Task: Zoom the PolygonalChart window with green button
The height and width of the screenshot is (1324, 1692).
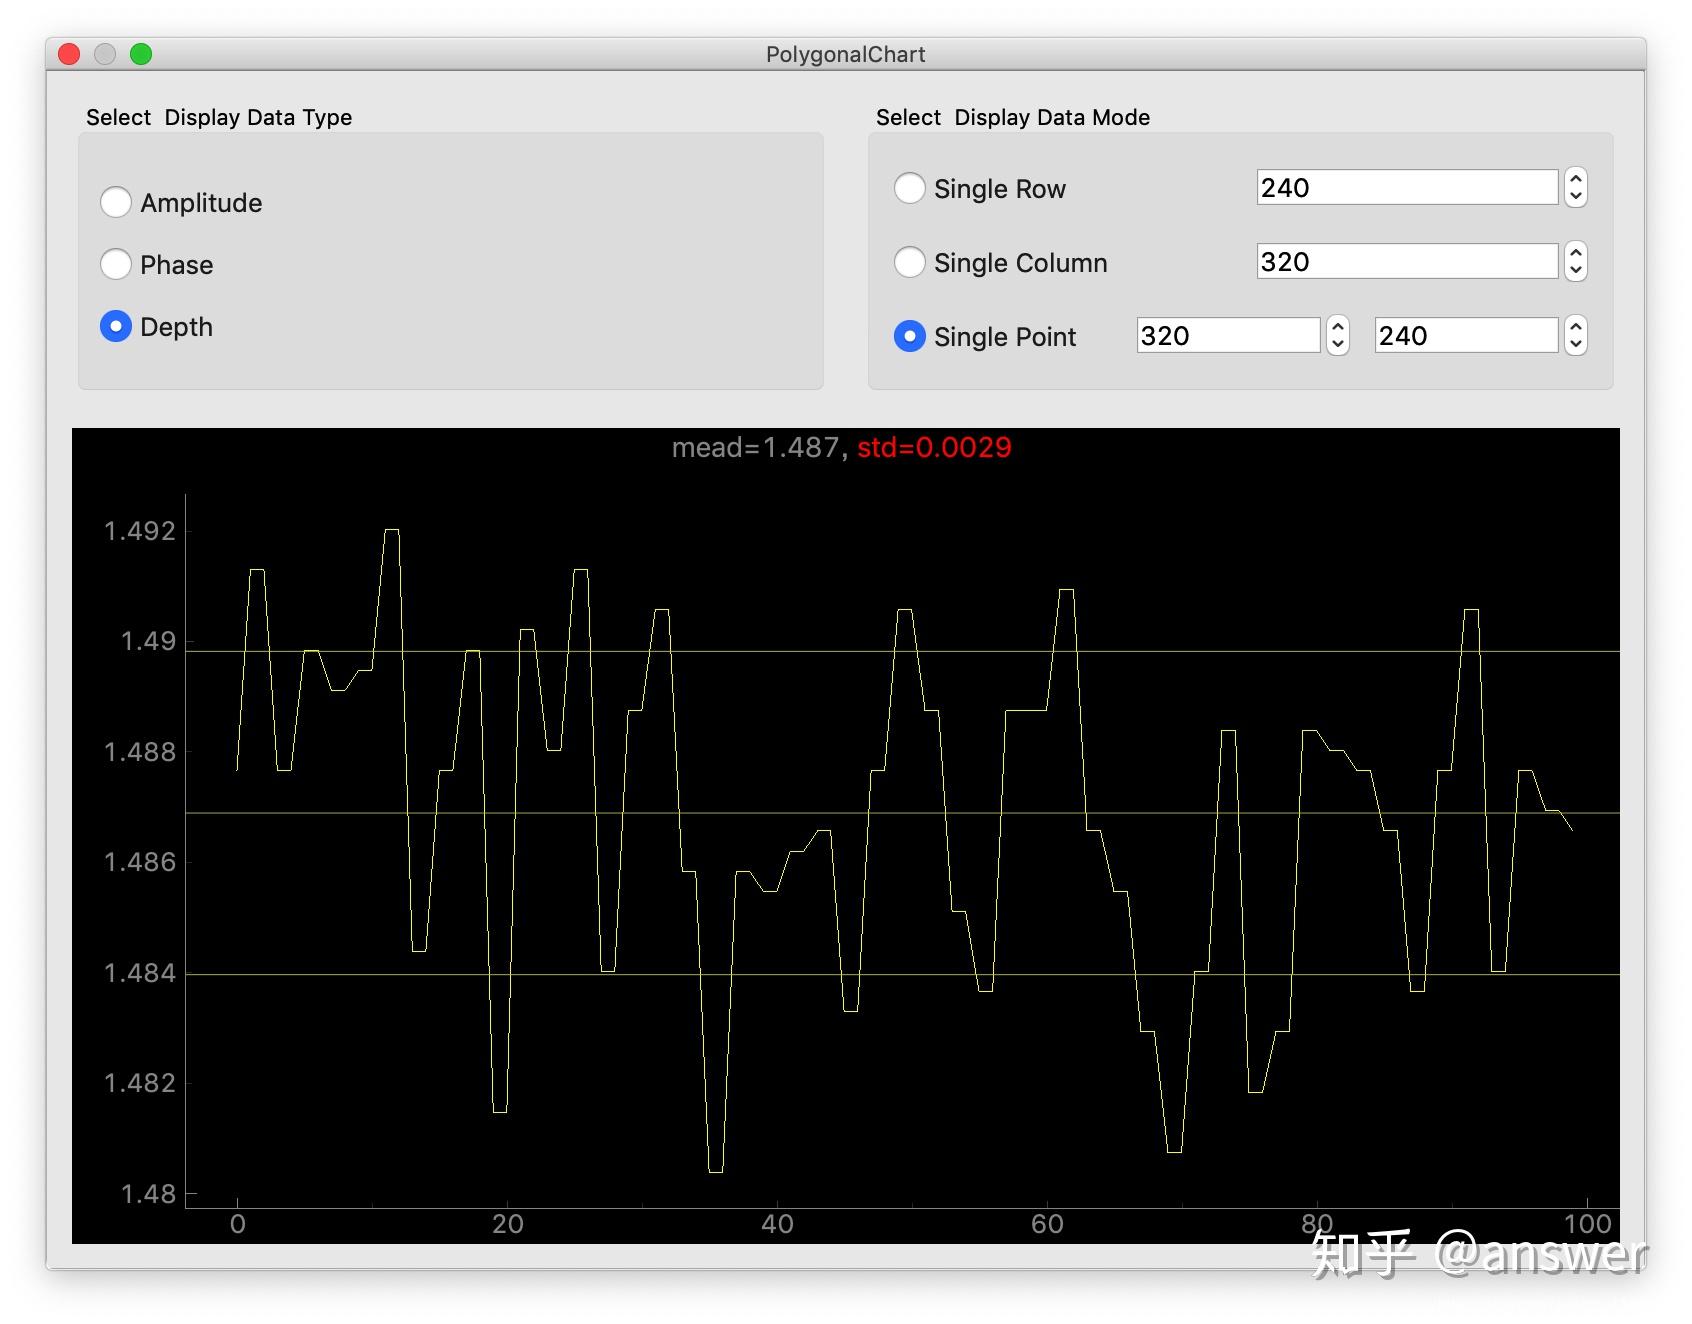Action: [x=141, y=54]
